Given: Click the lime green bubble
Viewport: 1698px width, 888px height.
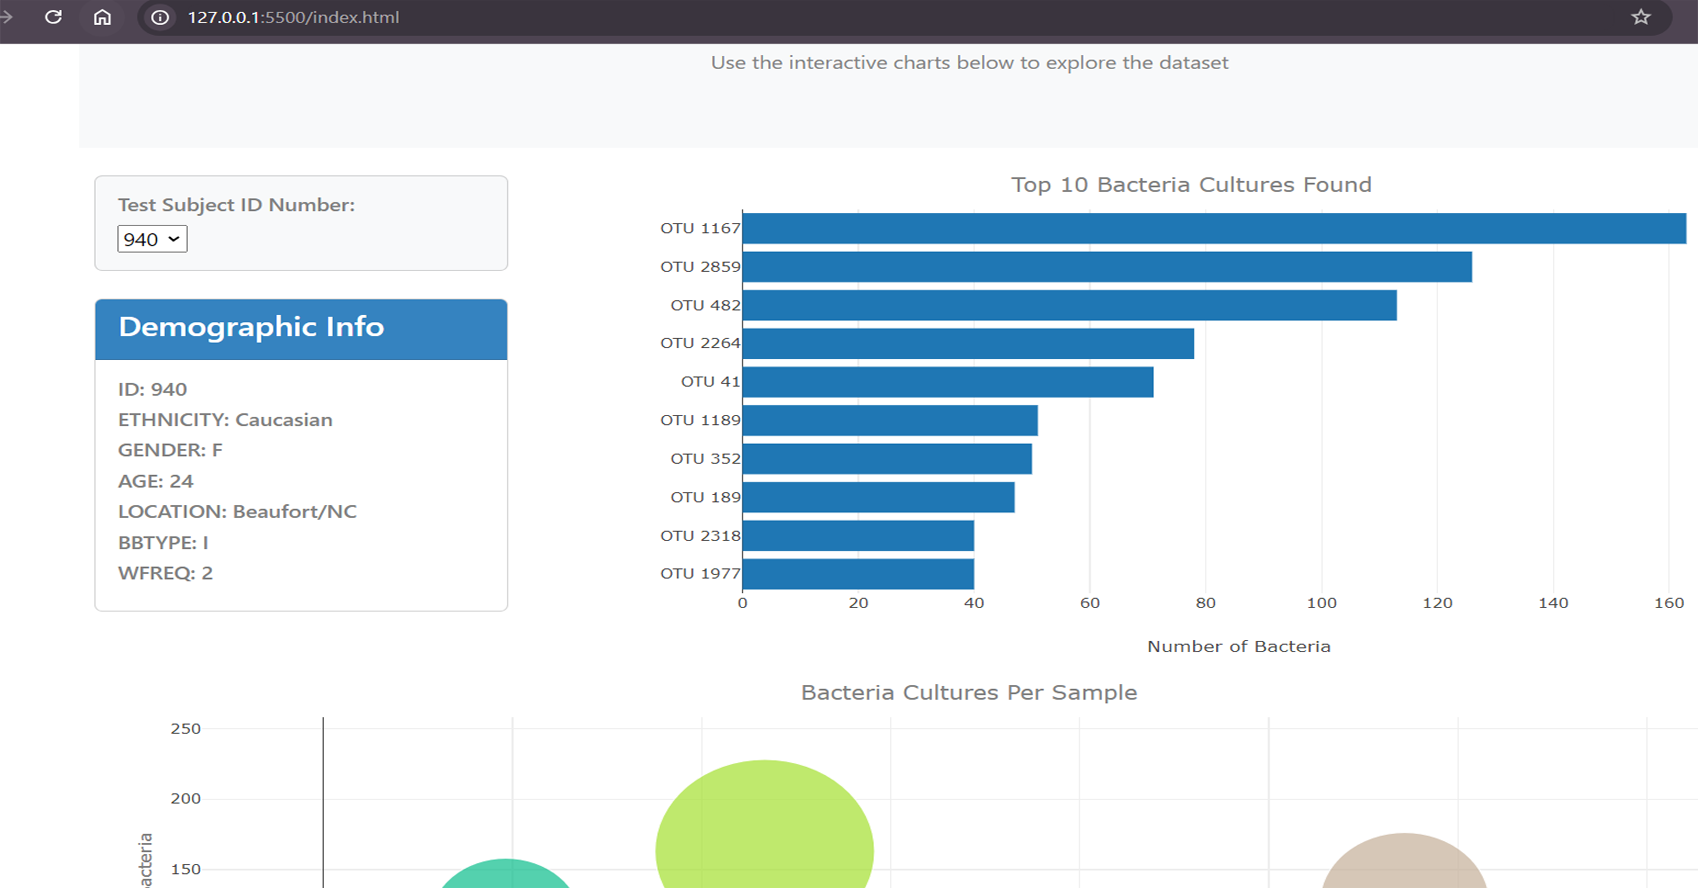Looking at the screenshot, I should [764, 830].
